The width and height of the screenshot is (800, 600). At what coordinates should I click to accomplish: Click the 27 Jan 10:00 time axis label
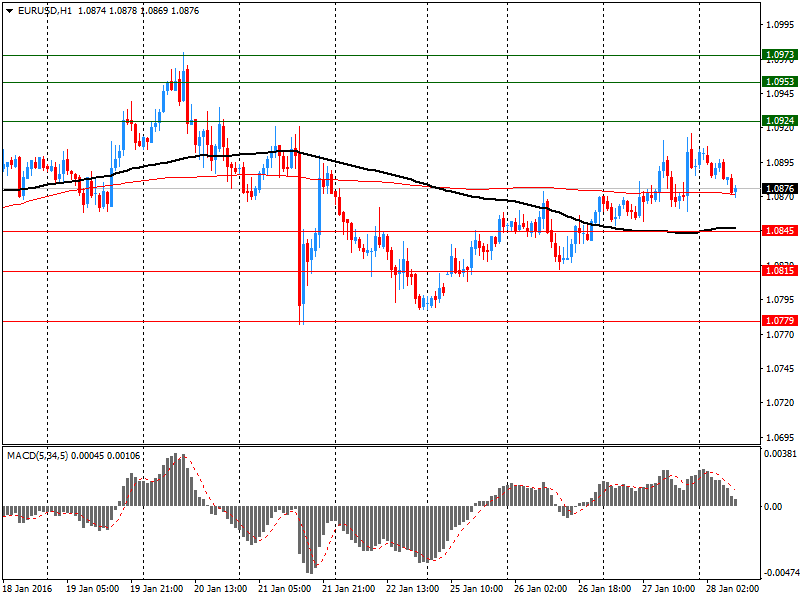668,588
